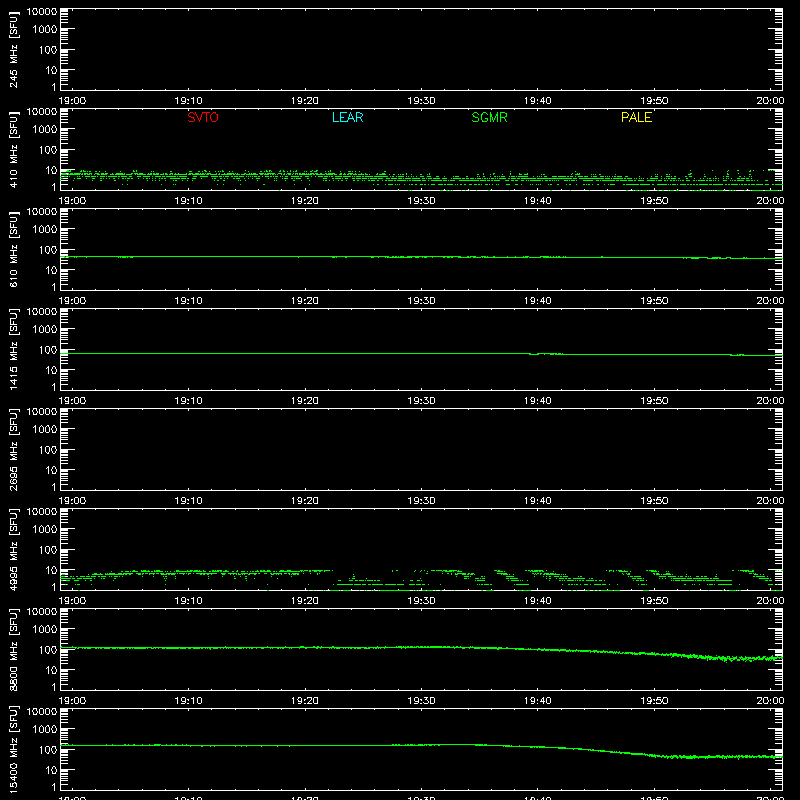Screen dimensions: 800x800
Task: Select the 8800 MHz [SFU] axis title
Action: (x=13, y=650)
